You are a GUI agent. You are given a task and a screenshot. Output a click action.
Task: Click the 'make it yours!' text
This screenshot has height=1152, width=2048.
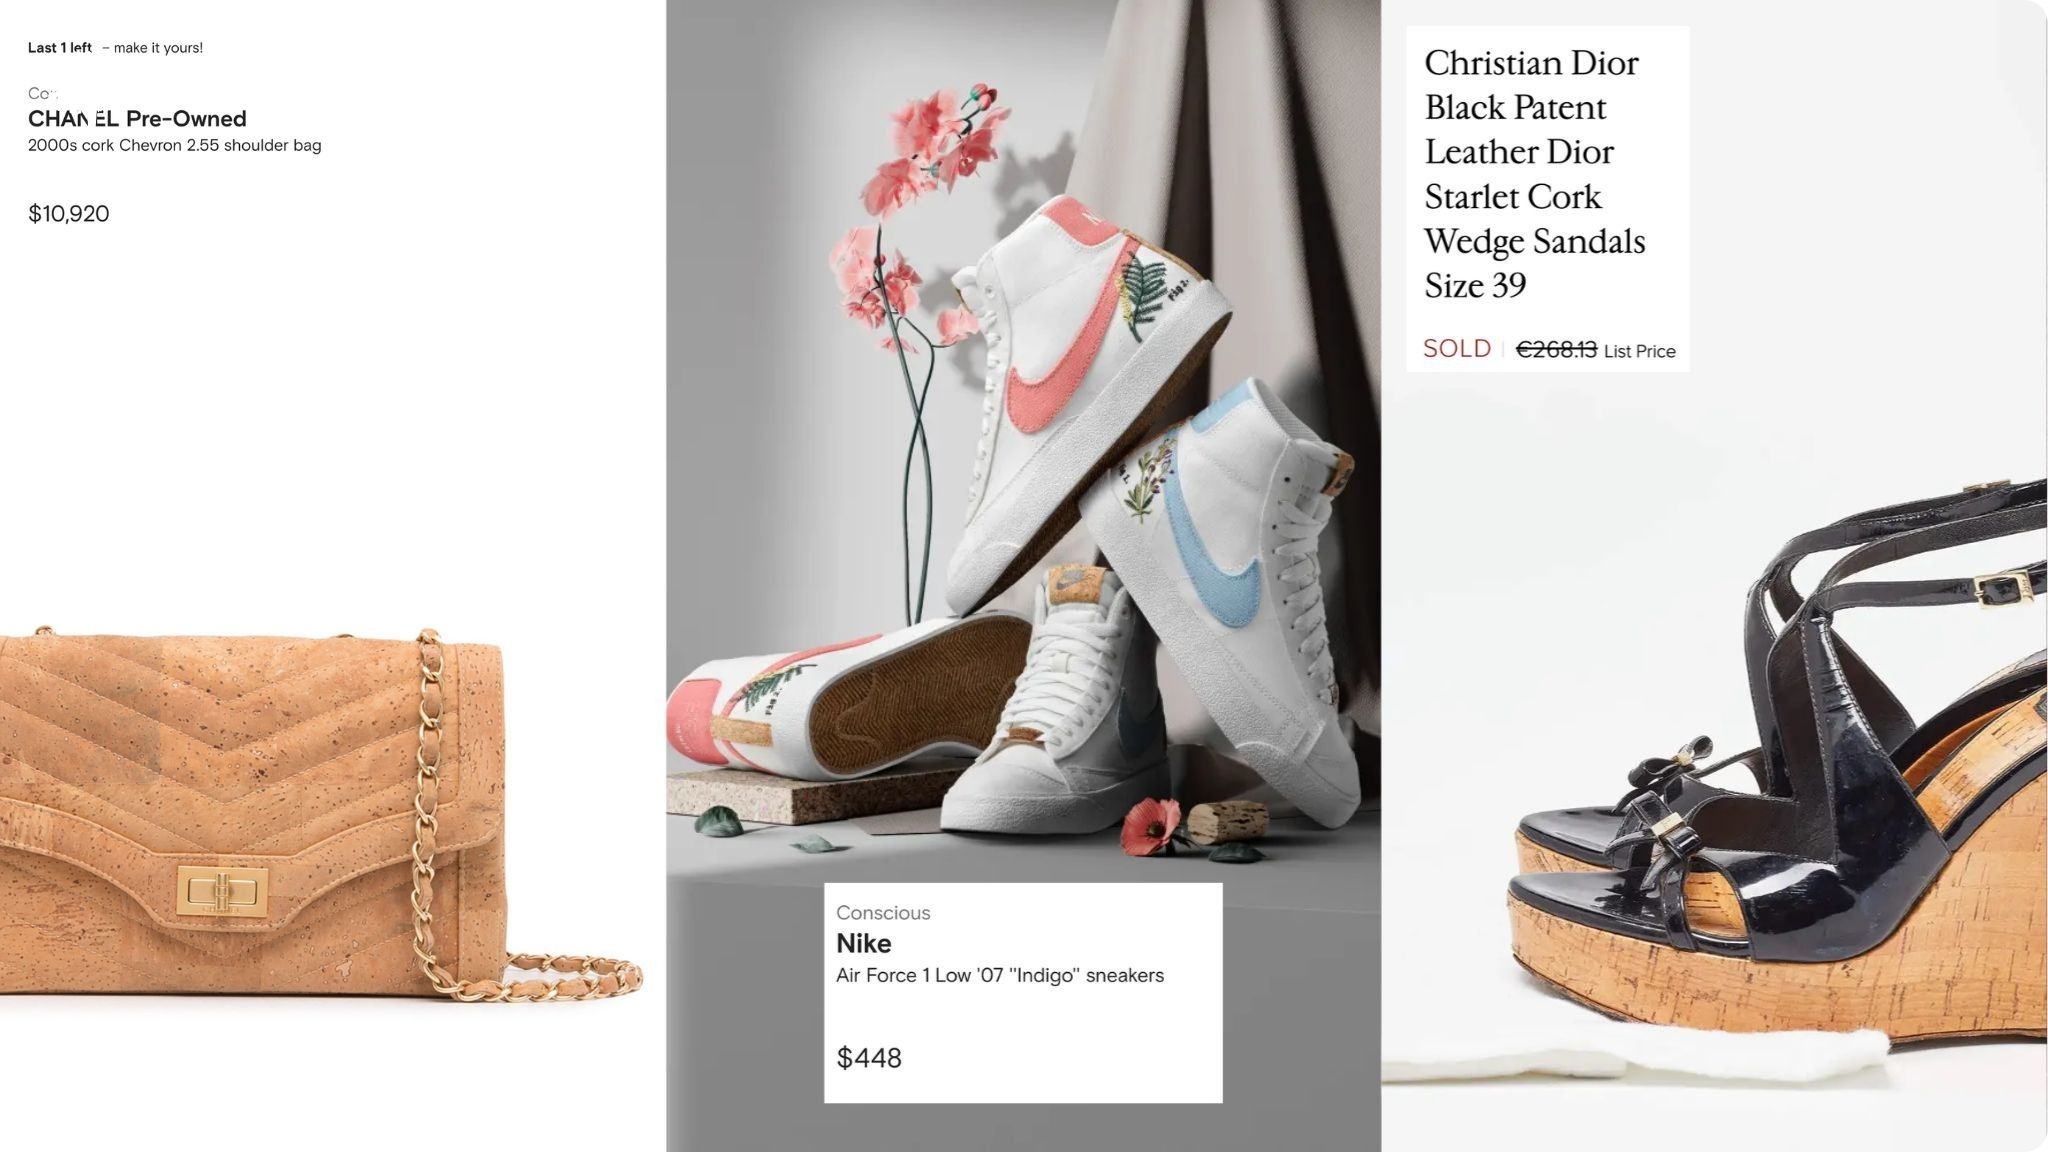(158, 48)
